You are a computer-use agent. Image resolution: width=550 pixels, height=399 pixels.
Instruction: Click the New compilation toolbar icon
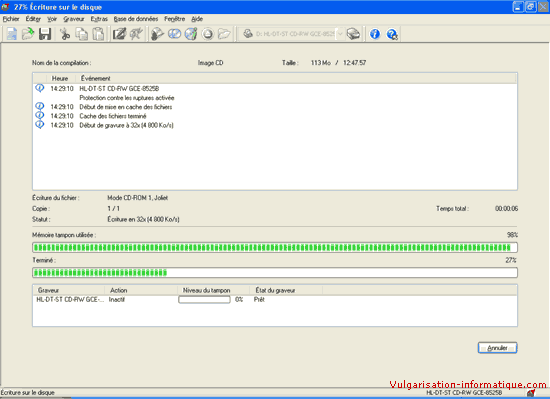click(x=12, y=34)
